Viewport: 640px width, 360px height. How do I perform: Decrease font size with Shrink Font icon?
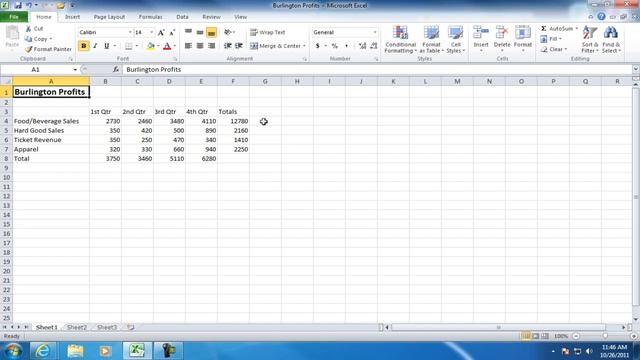(172, 32)
